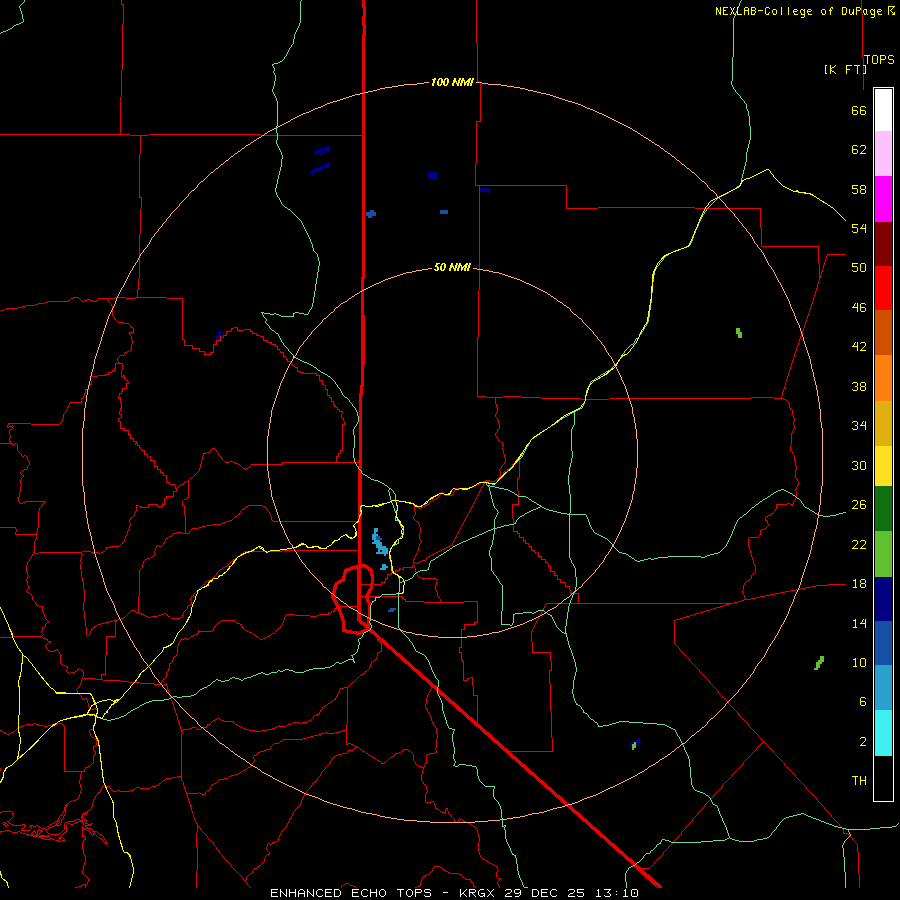Click the black TH legend swatch
This screenshot has width=900, height=900.
tap(883, 778)
